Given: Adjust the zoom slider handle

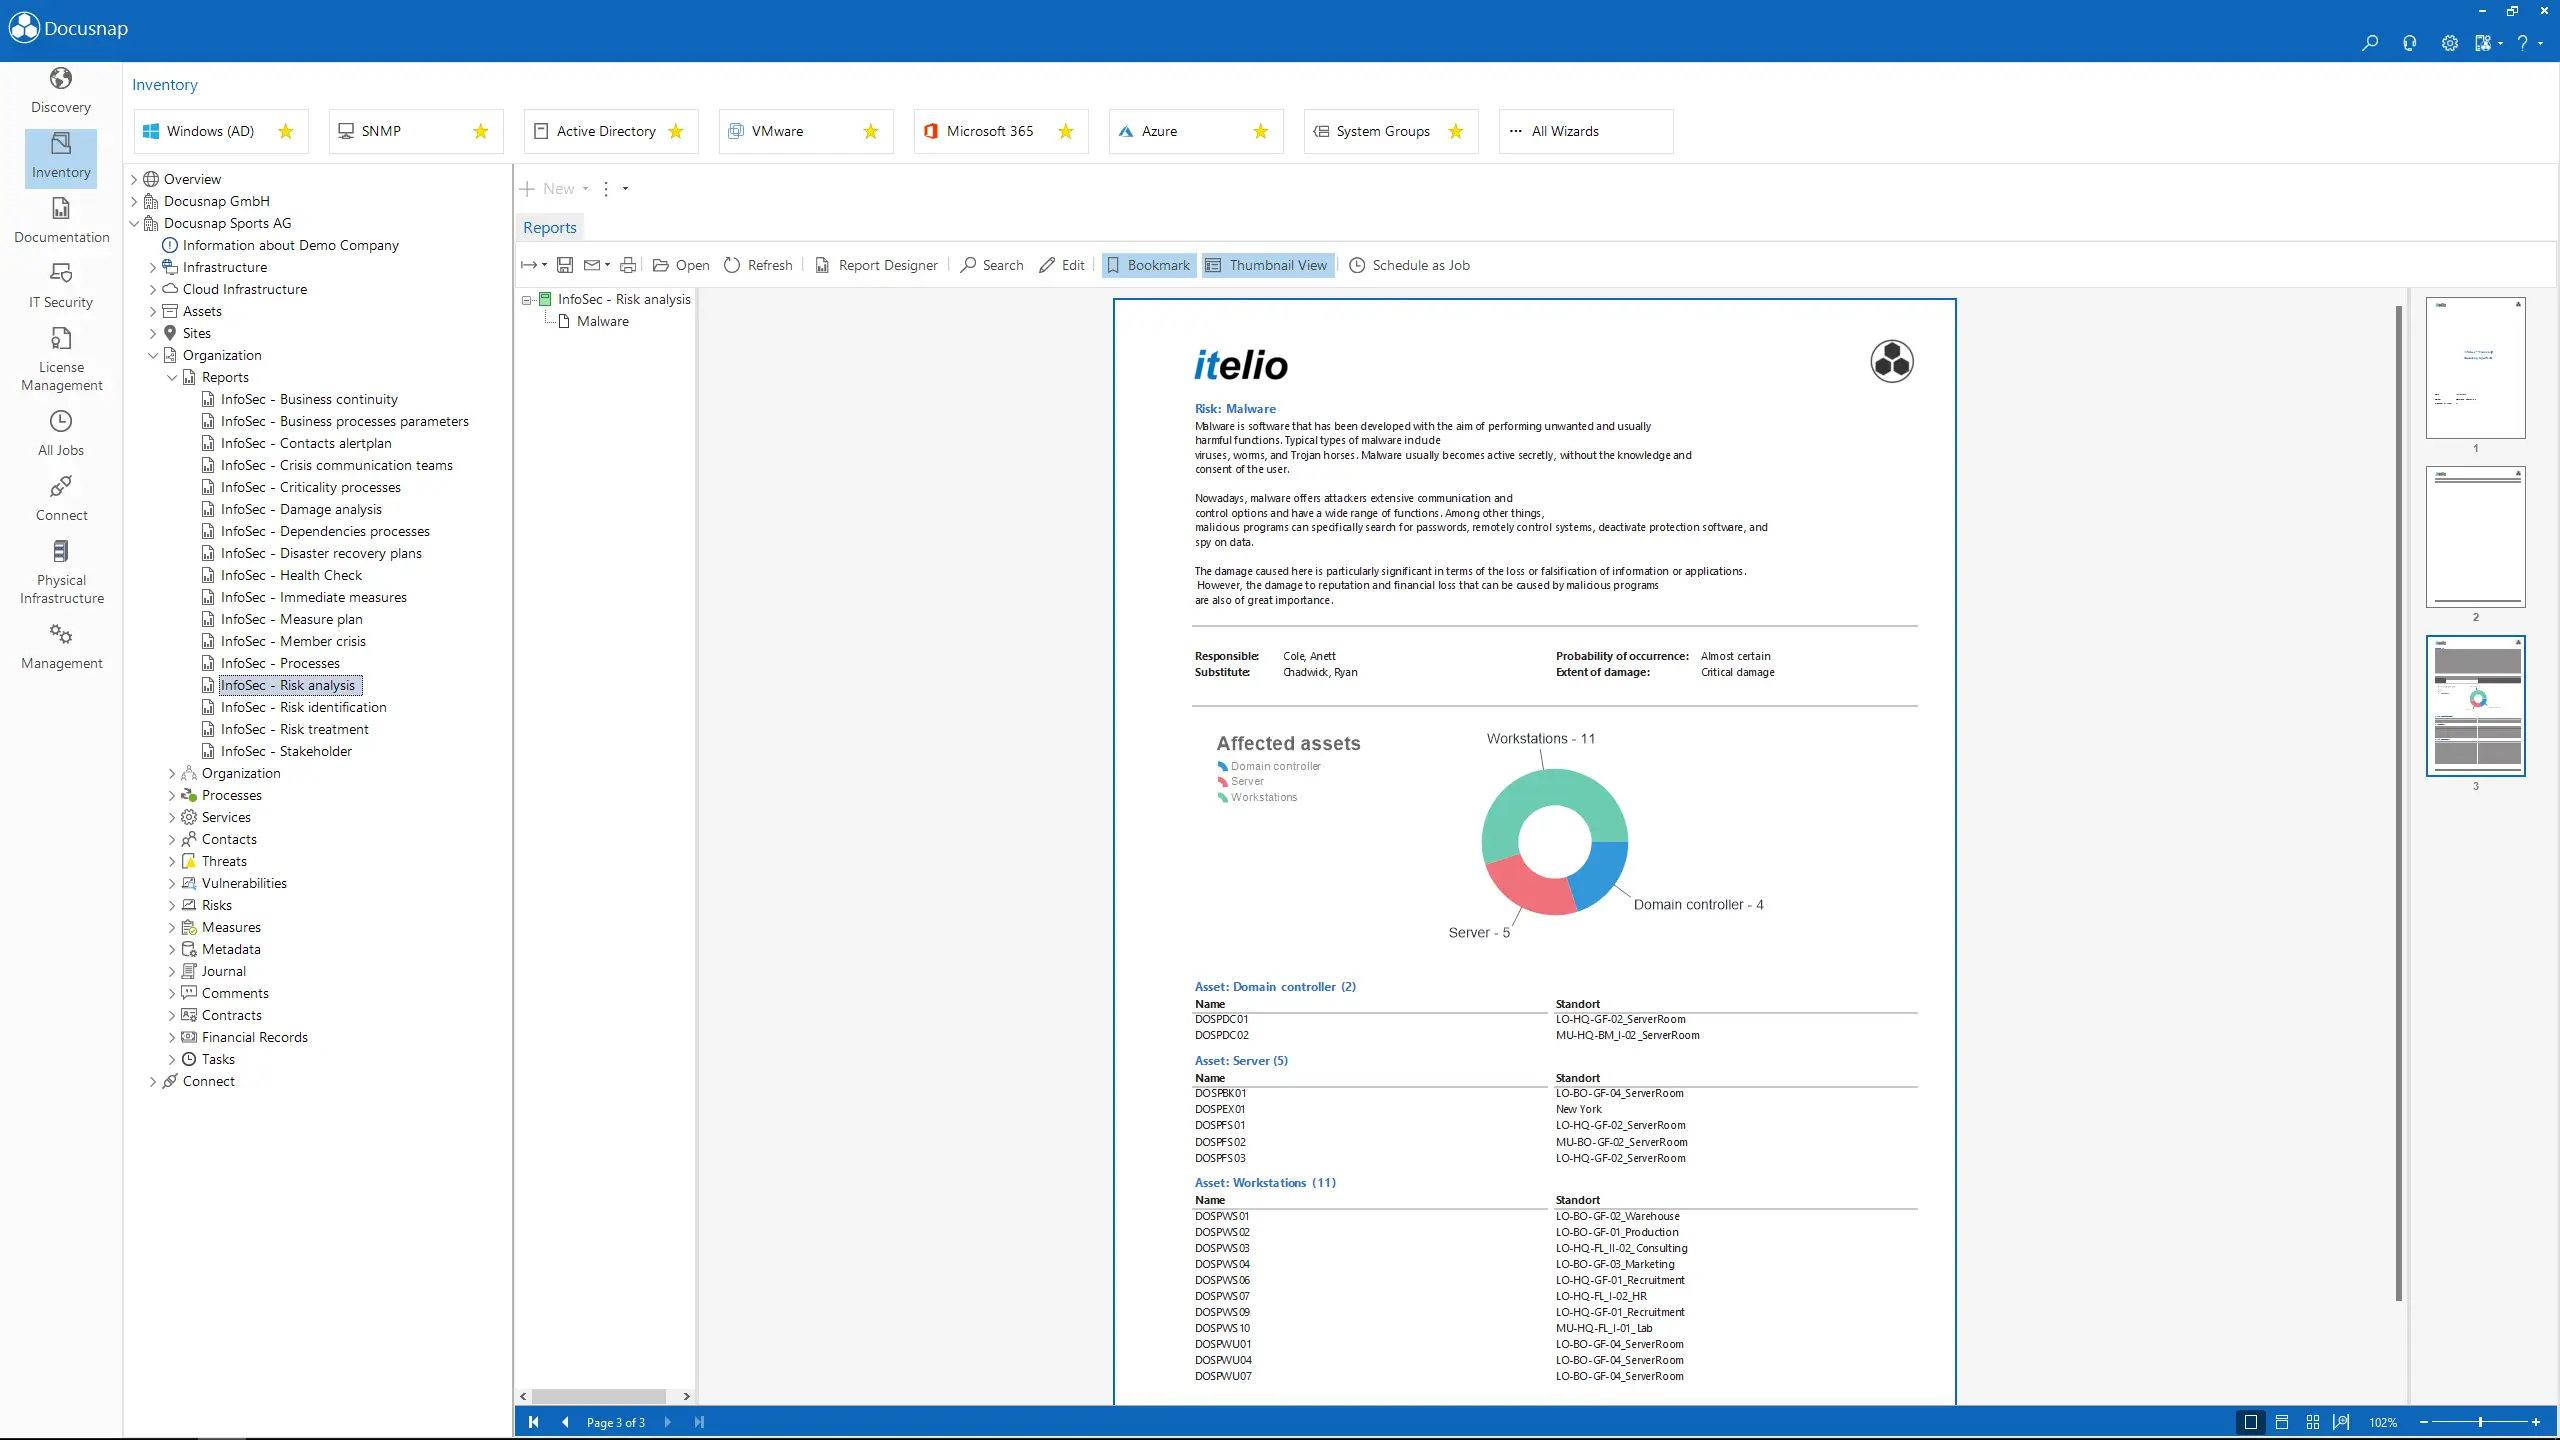Looking at the screenshot, I should (2480, 1422).
